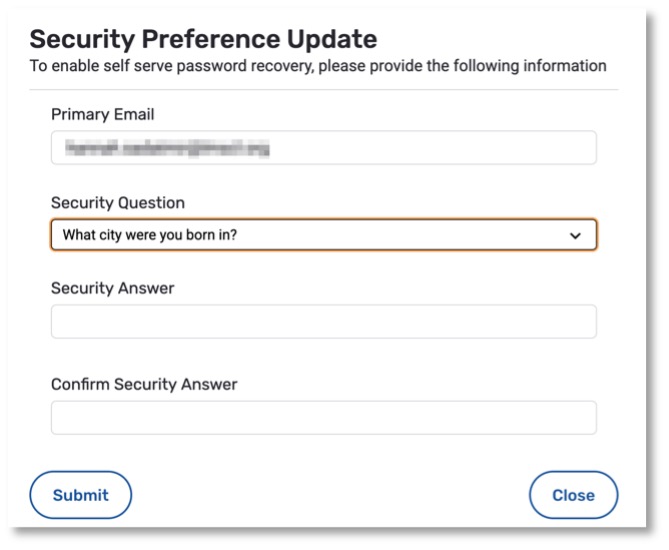Click the Confirm Security Answer label
The width and height of the screenshot is (669, 550).
click(x=144, y=384)
